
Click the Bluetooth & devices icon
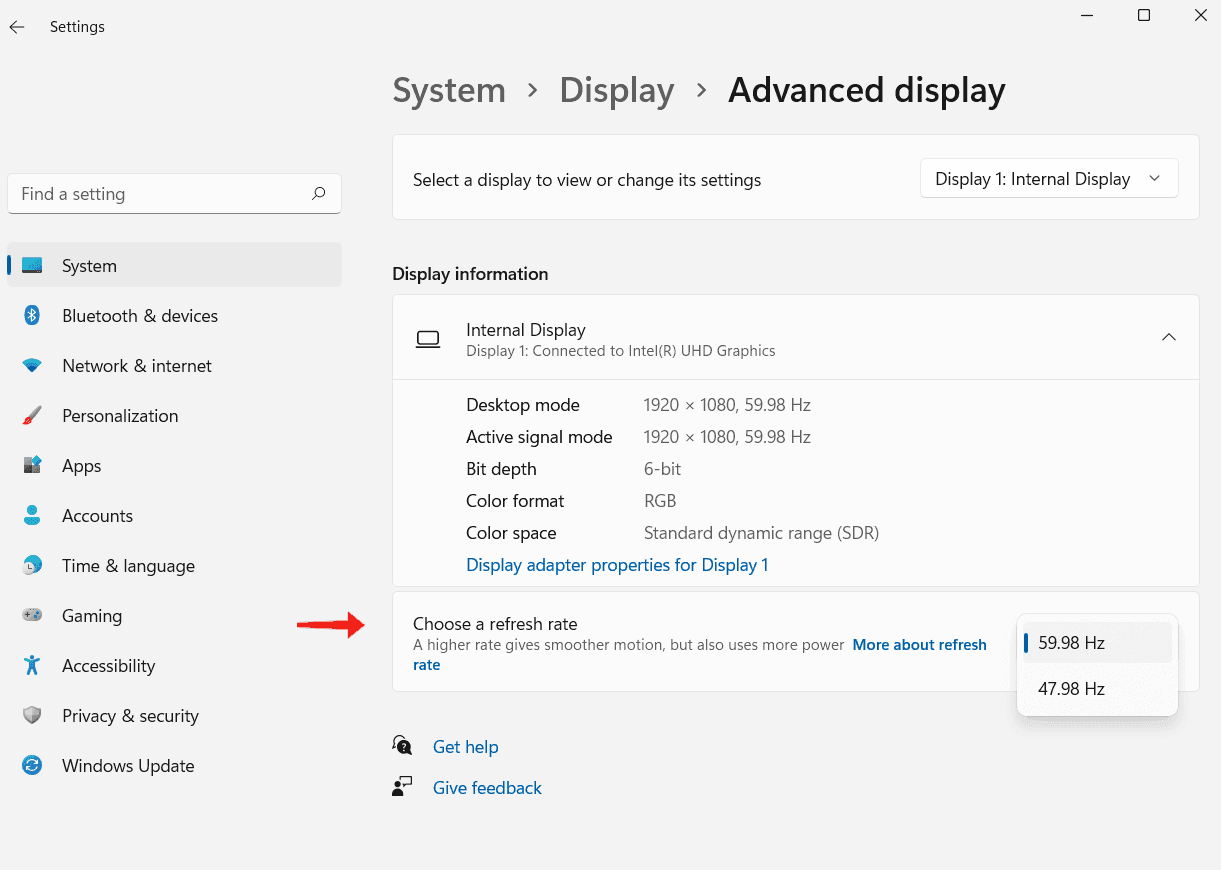[x=32, y=316]
